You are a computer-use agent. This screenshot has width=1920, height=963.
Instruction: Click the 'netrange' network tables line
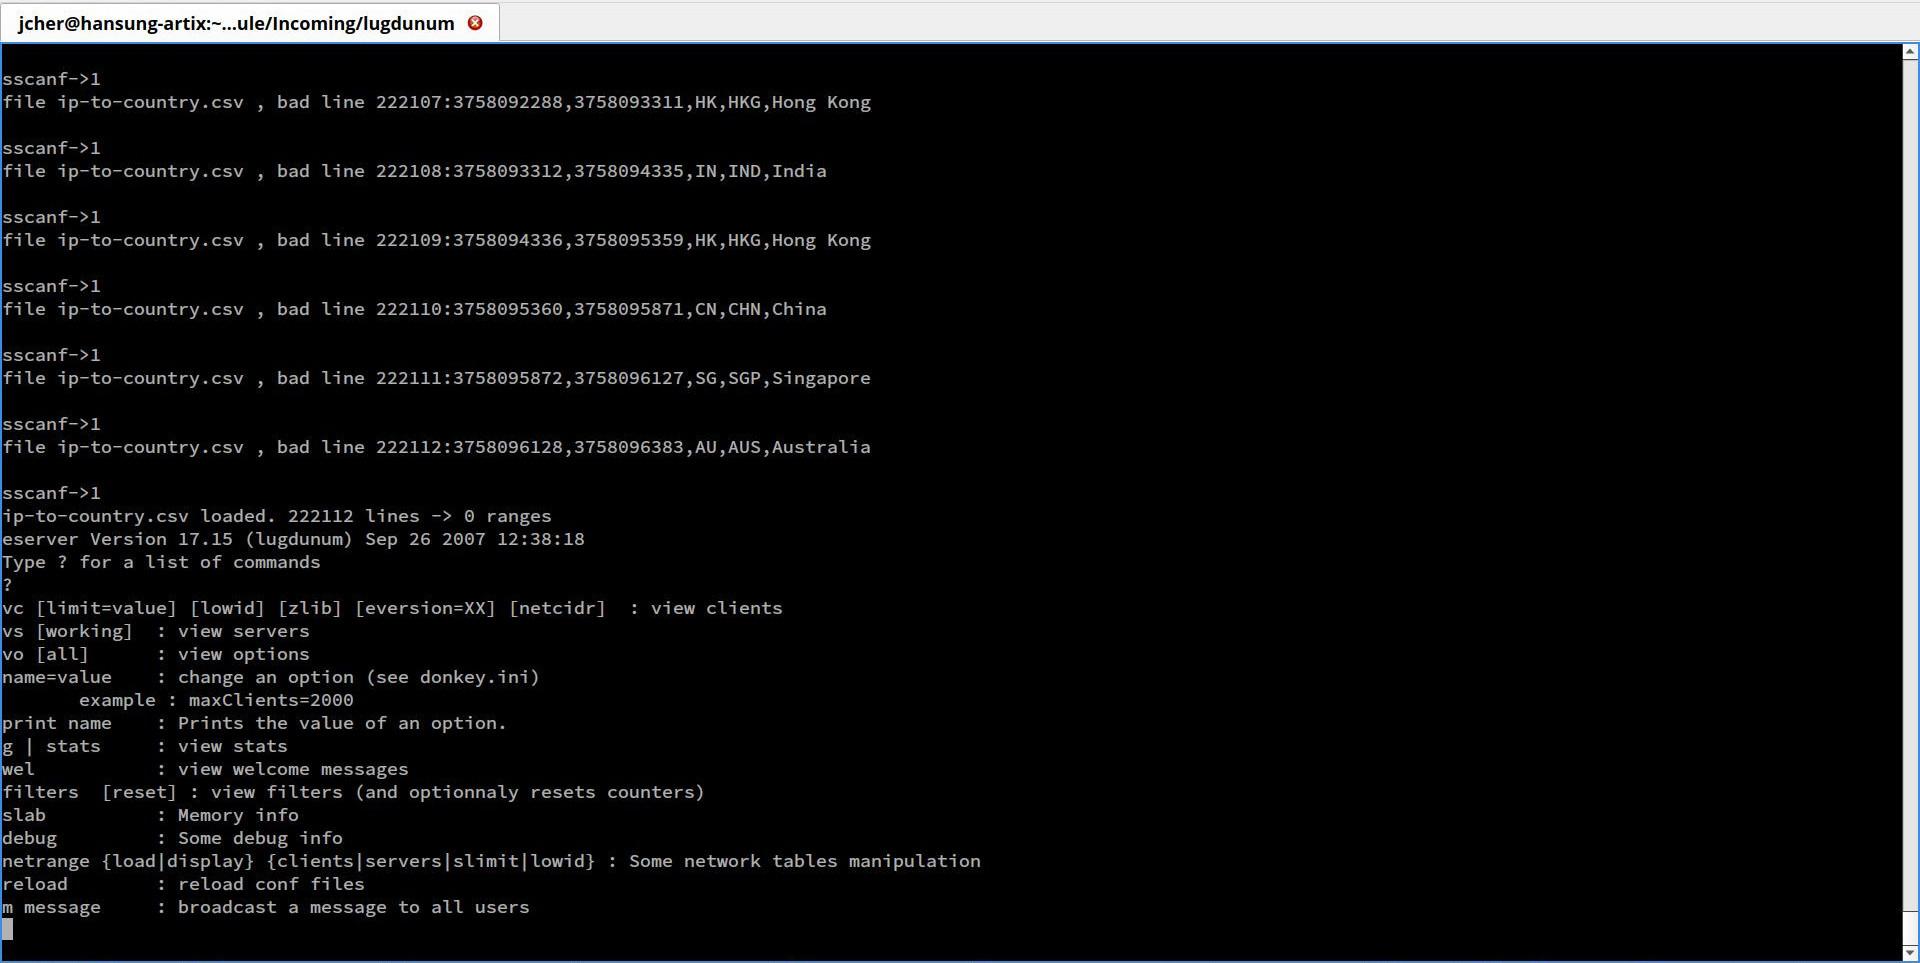click(x=491, y=861)
